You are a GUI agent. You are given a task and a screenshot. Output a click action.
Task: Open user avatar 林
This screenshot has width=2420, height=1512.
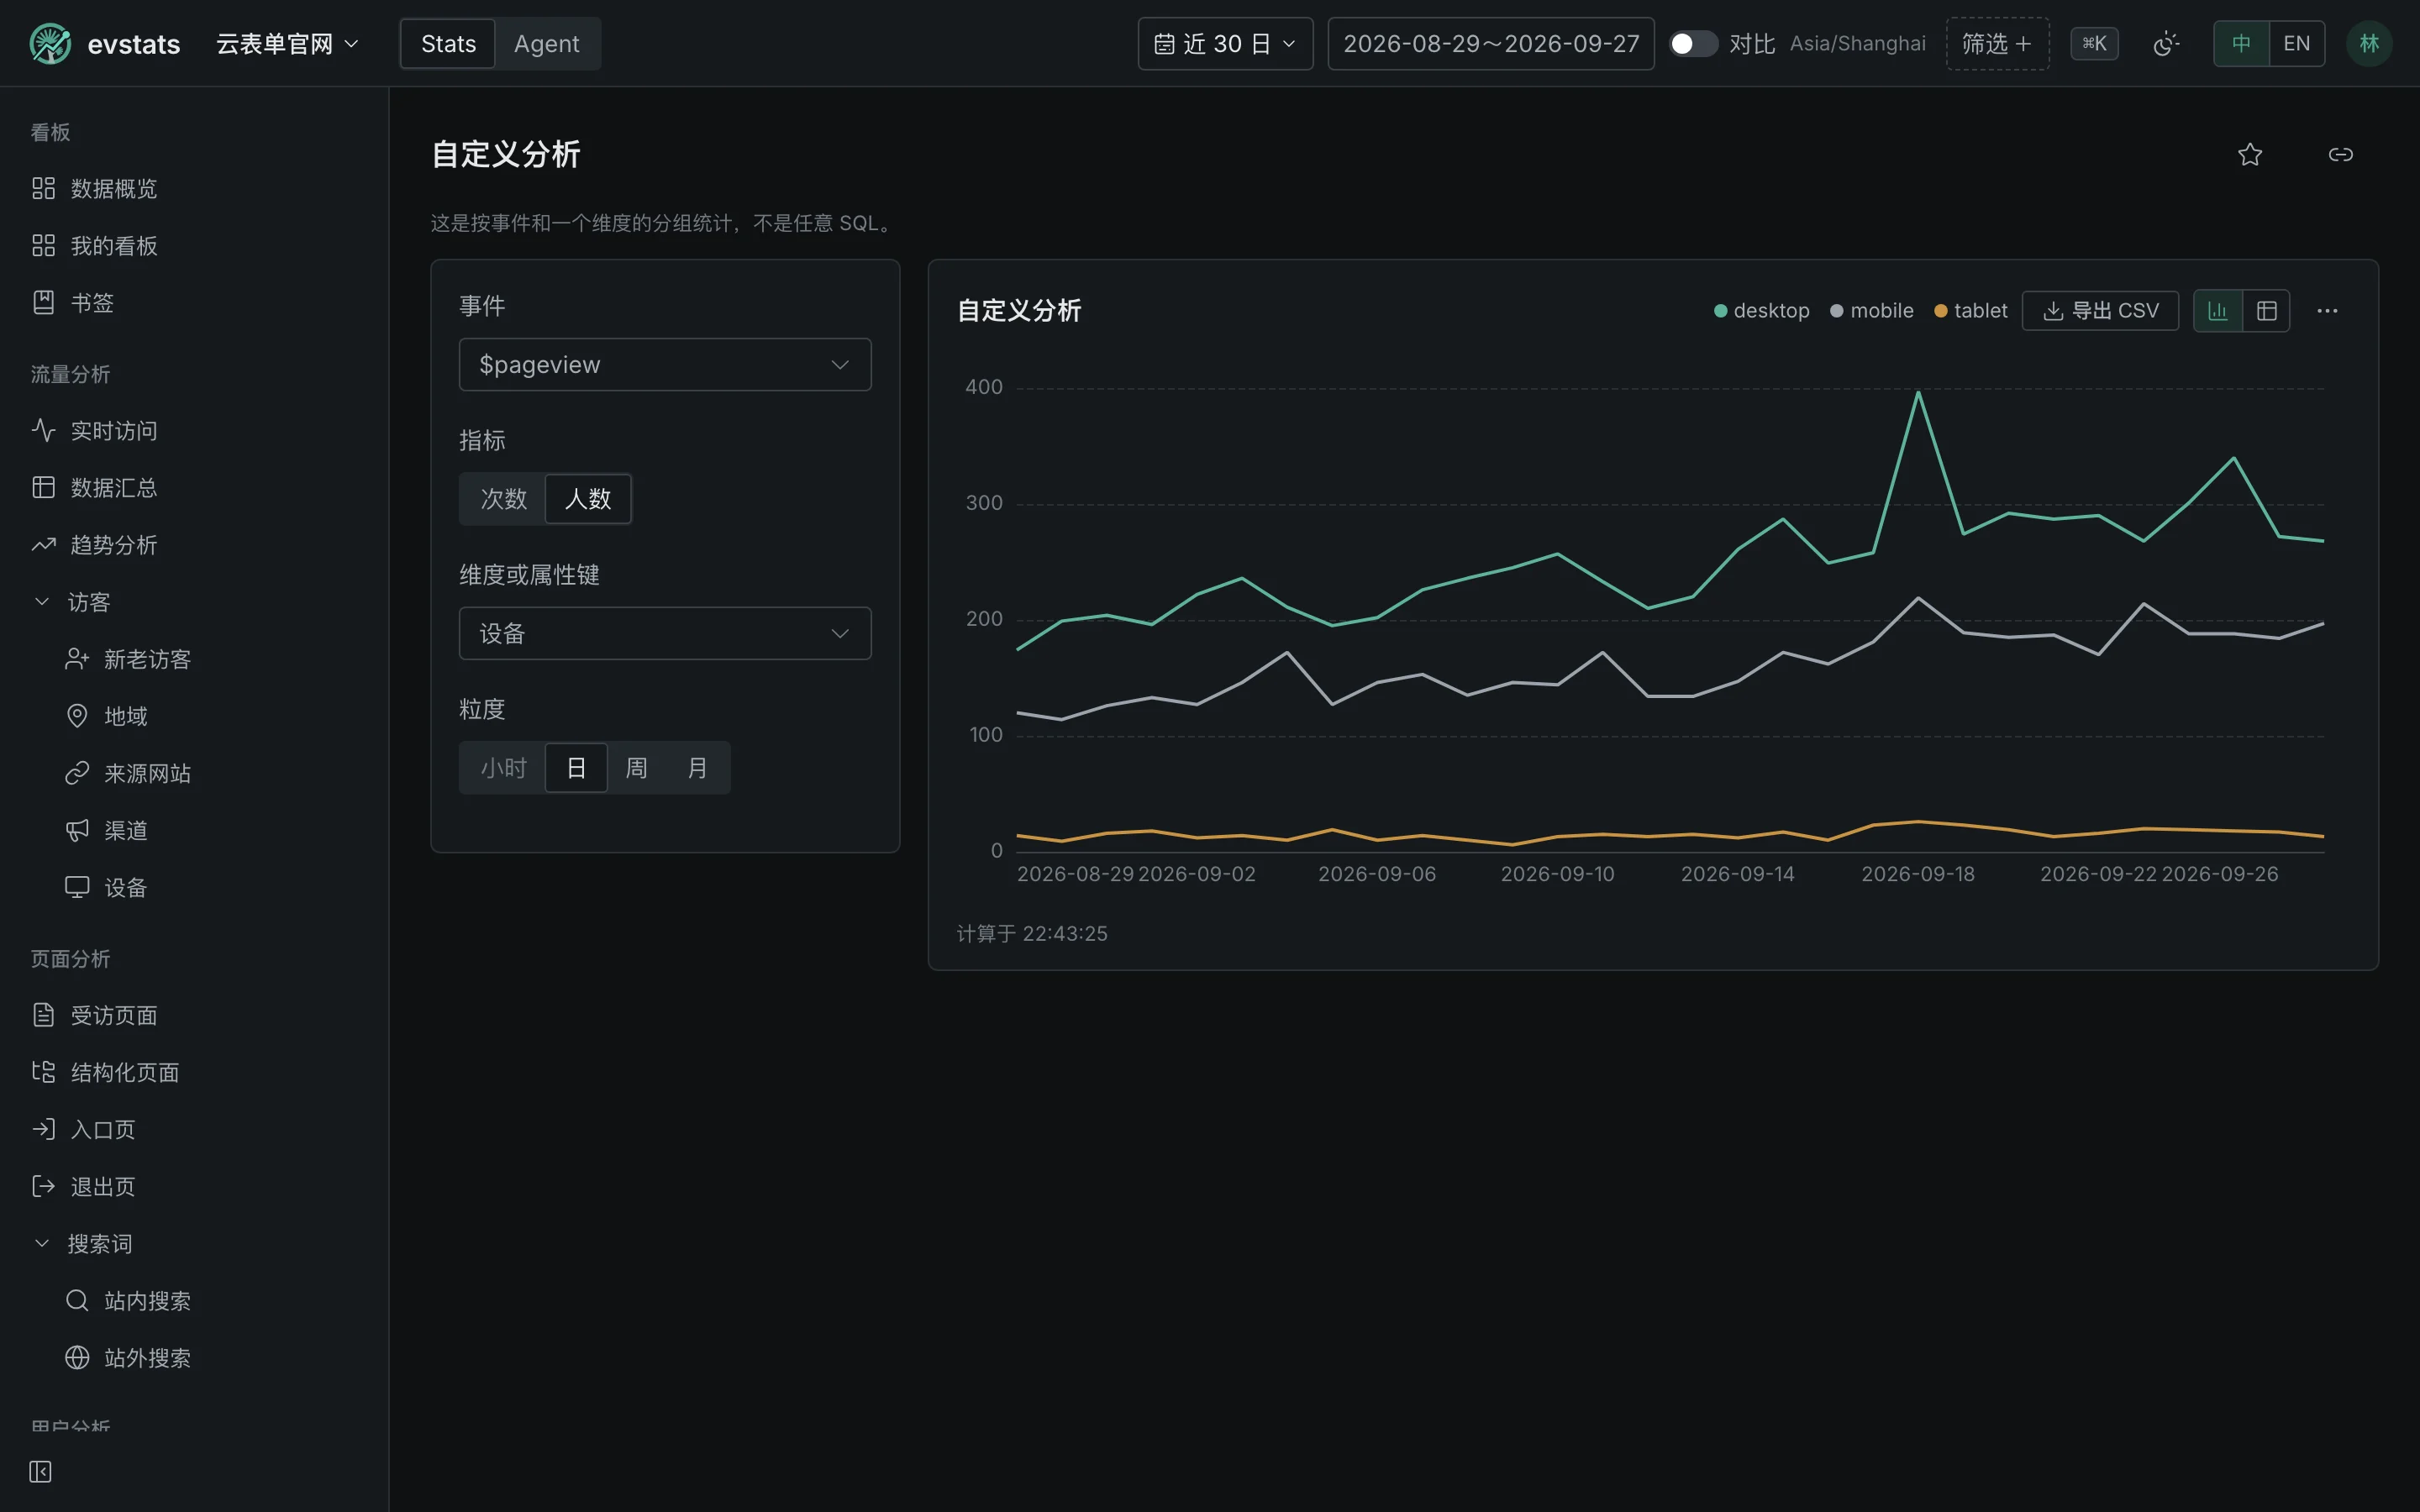[x=2369, y=43]
